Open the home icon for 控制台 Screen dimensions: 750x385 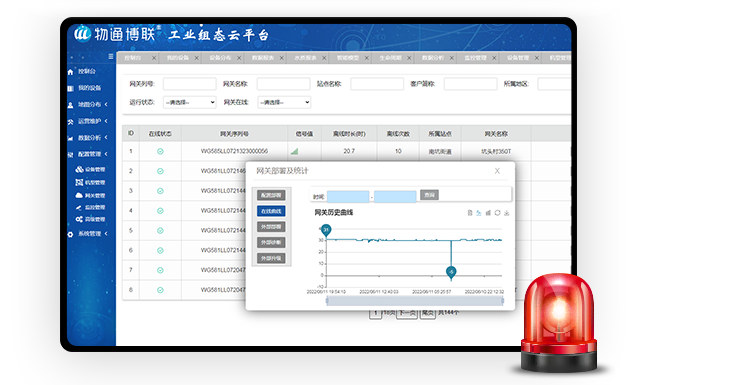(70, 72)
